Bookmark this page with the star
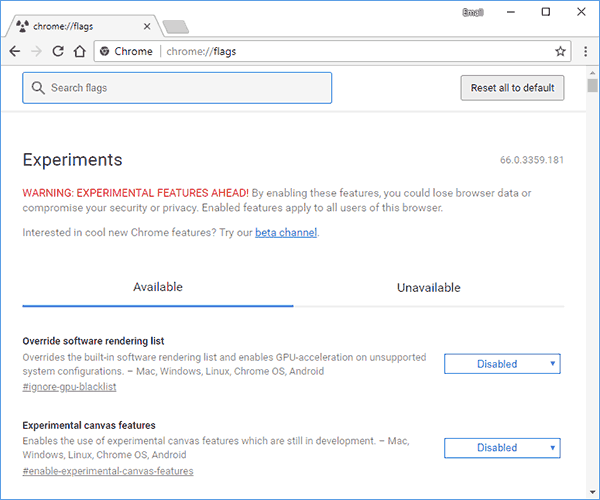 [560, 51]
